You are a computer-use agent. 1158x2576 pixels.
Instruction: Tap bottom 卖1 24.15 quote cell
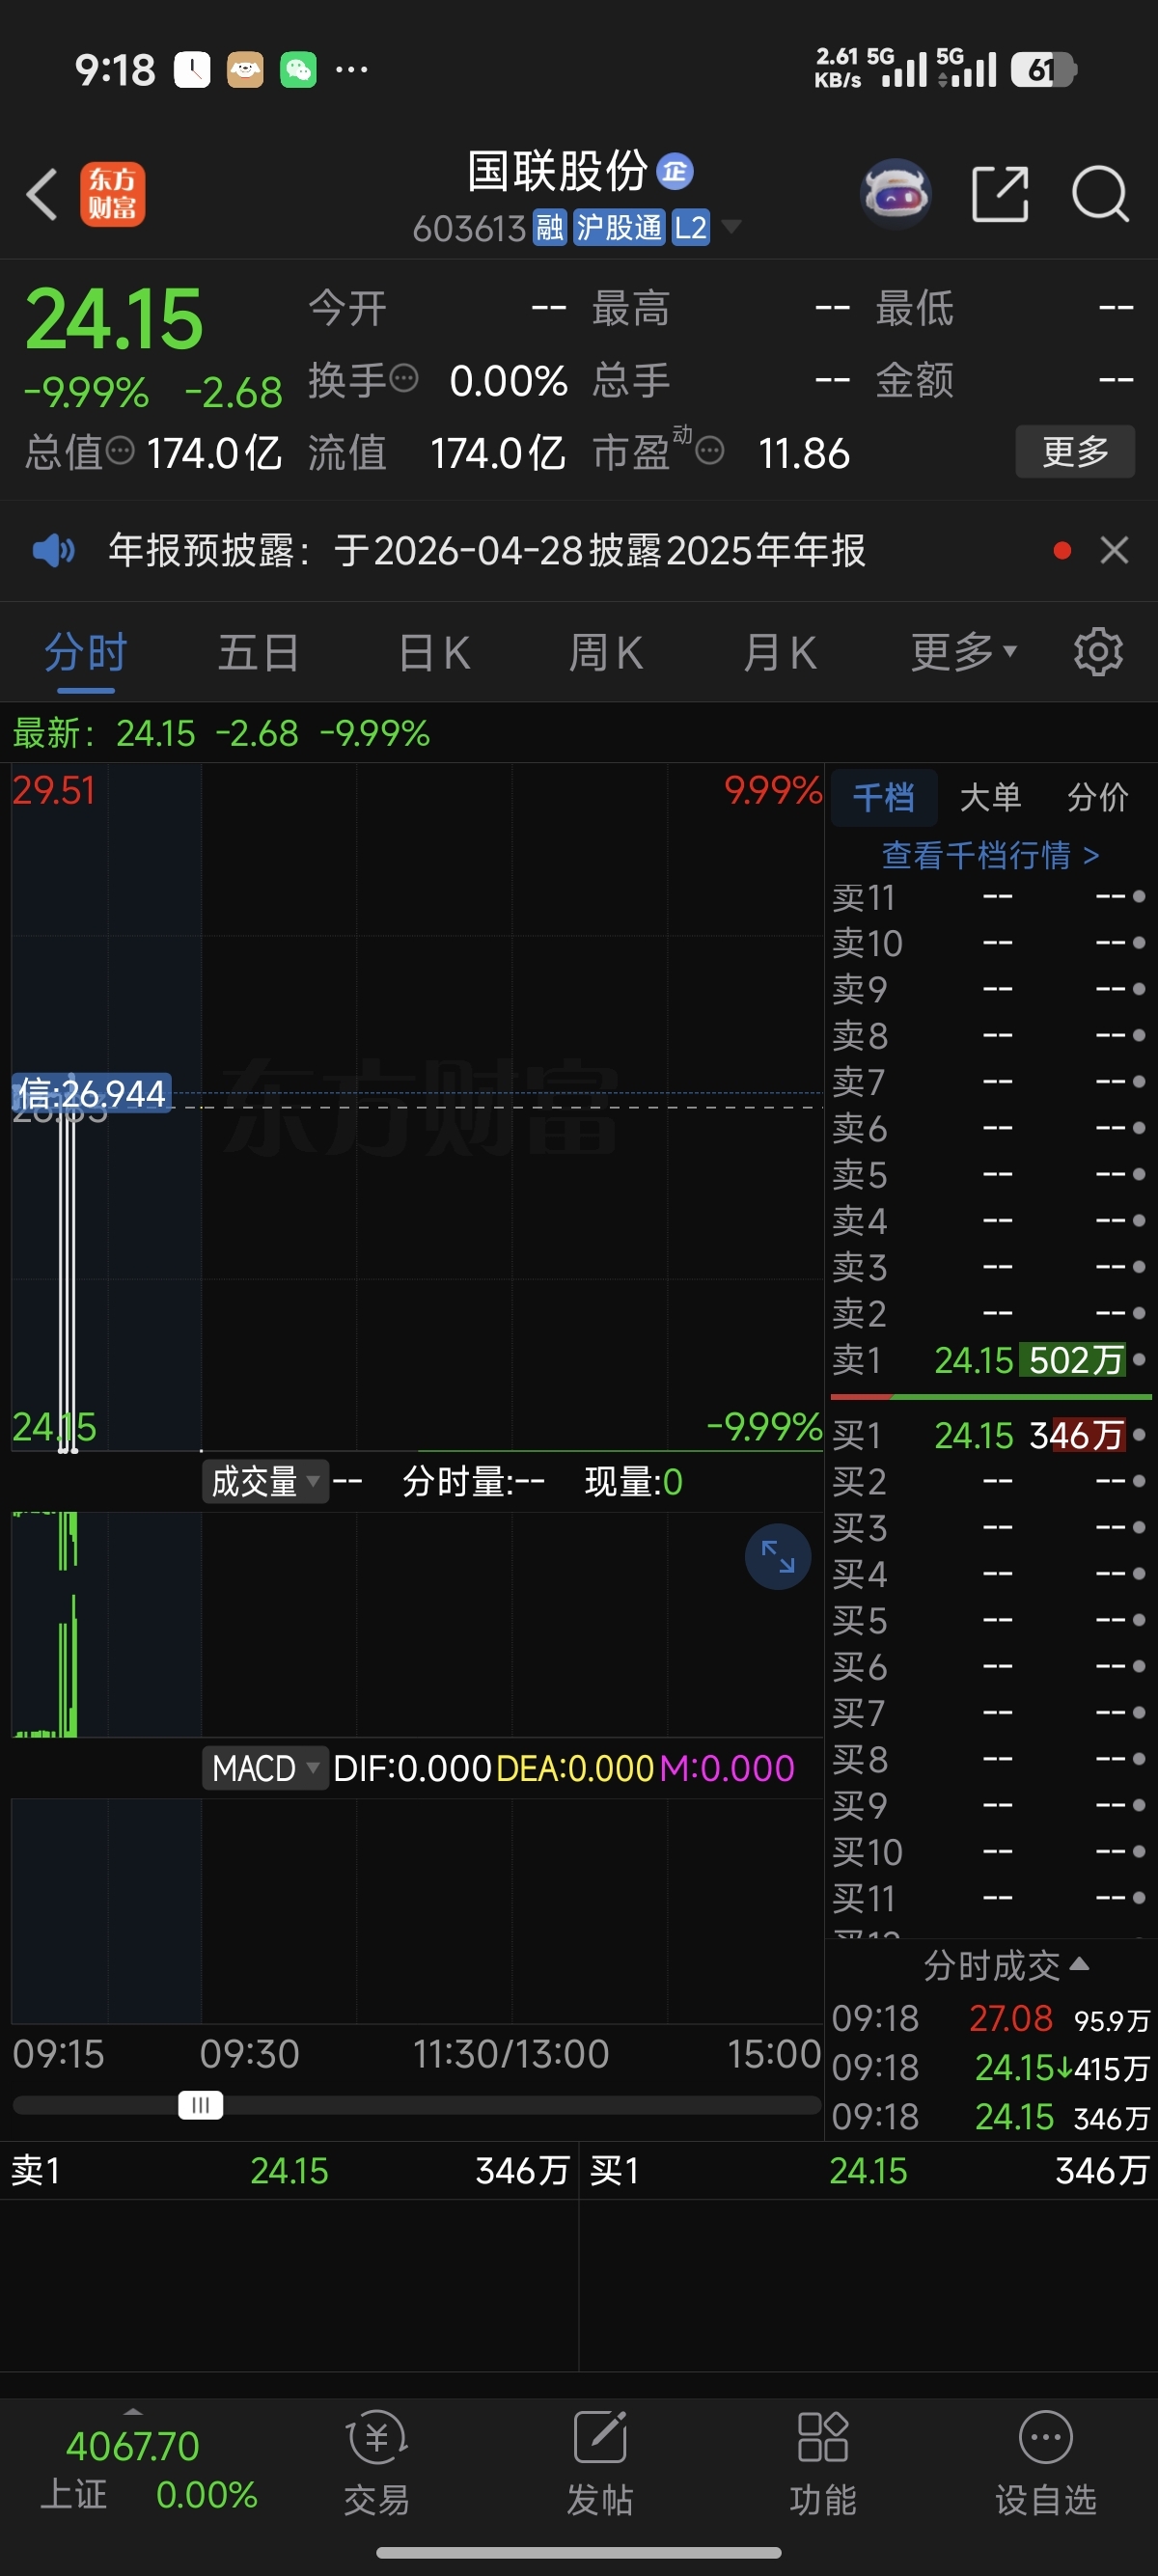click(x=289, y=2170)
